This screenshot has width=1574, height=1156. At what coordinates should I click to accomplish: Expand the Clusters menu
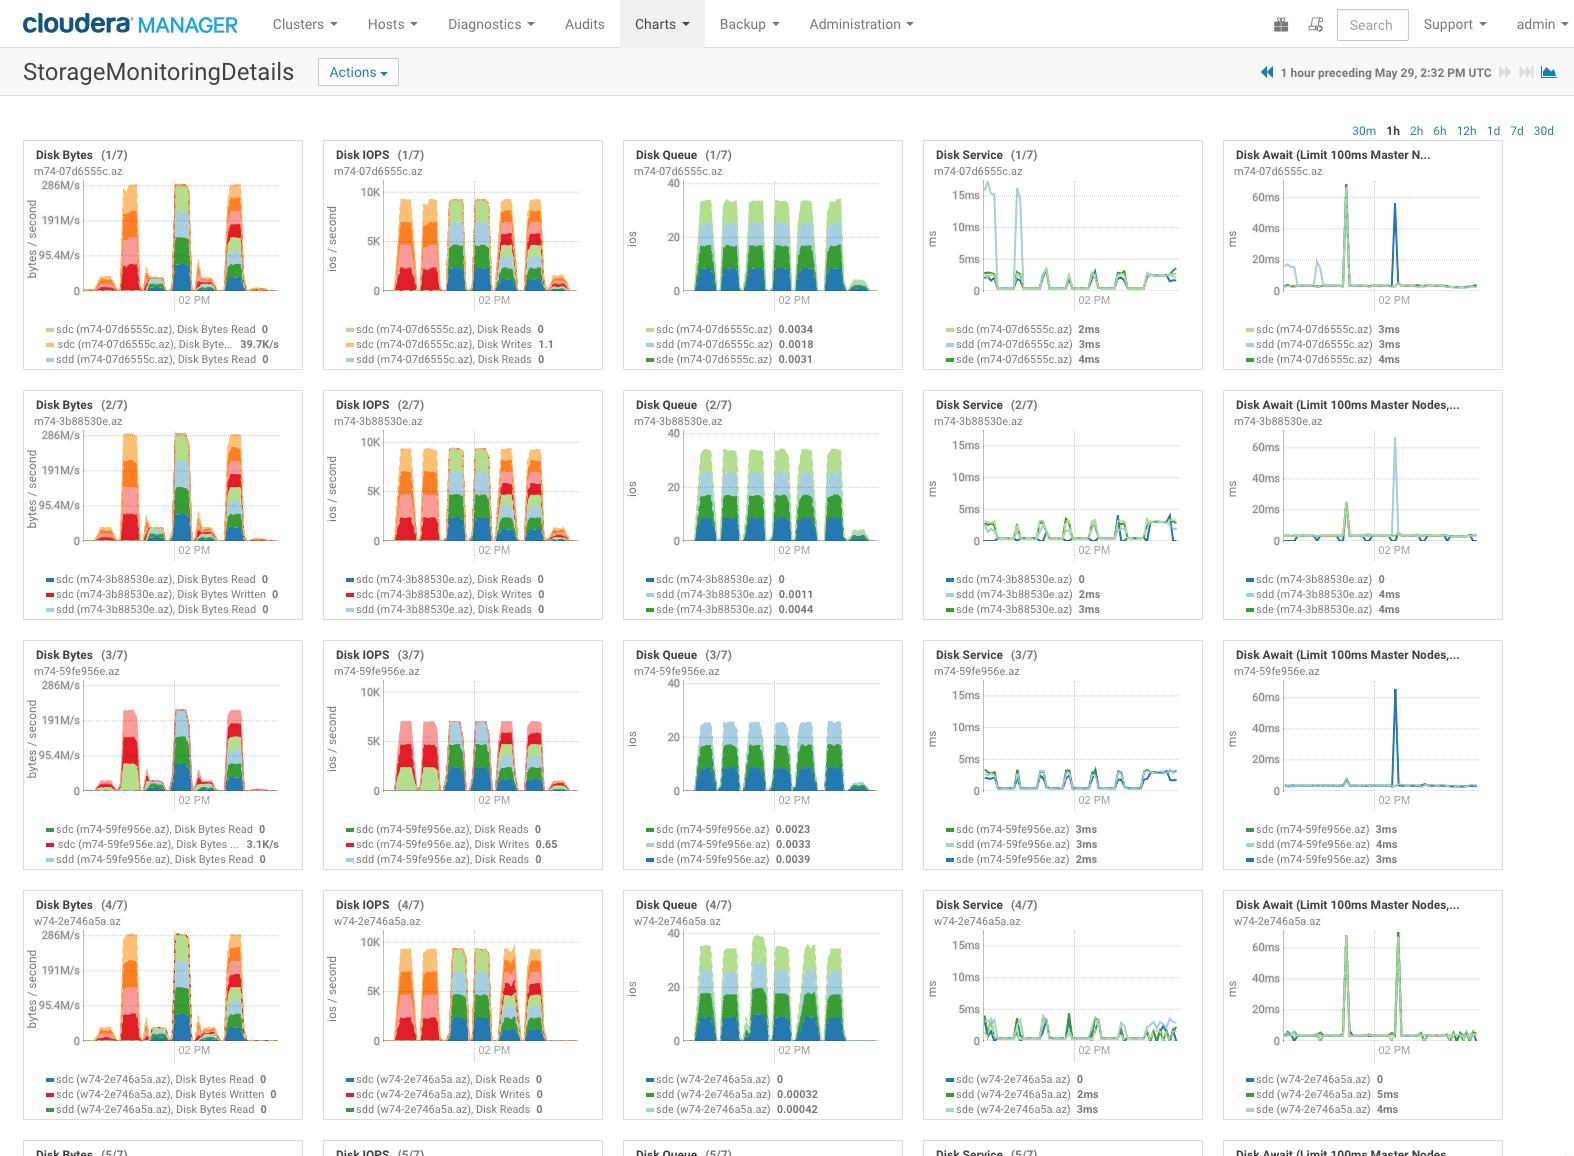305,24
